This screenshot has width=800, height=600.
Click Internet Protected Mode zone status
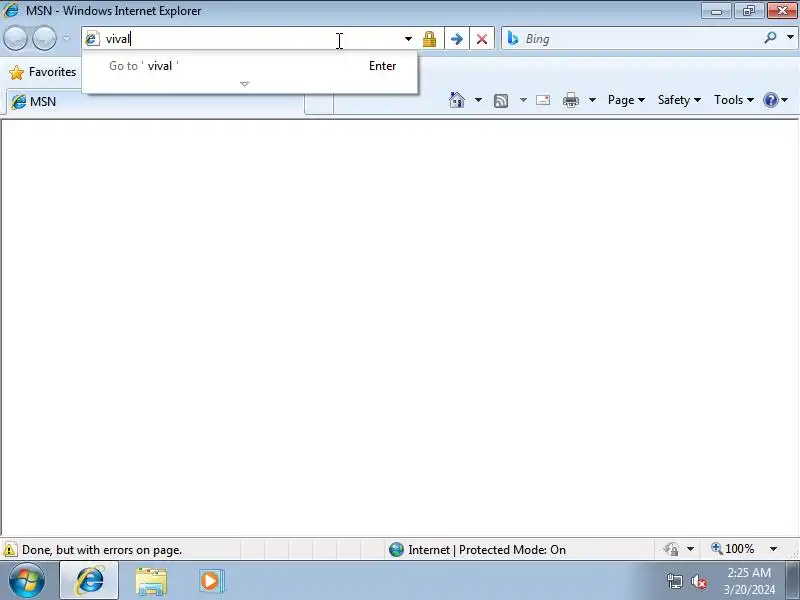coord(487,549)
